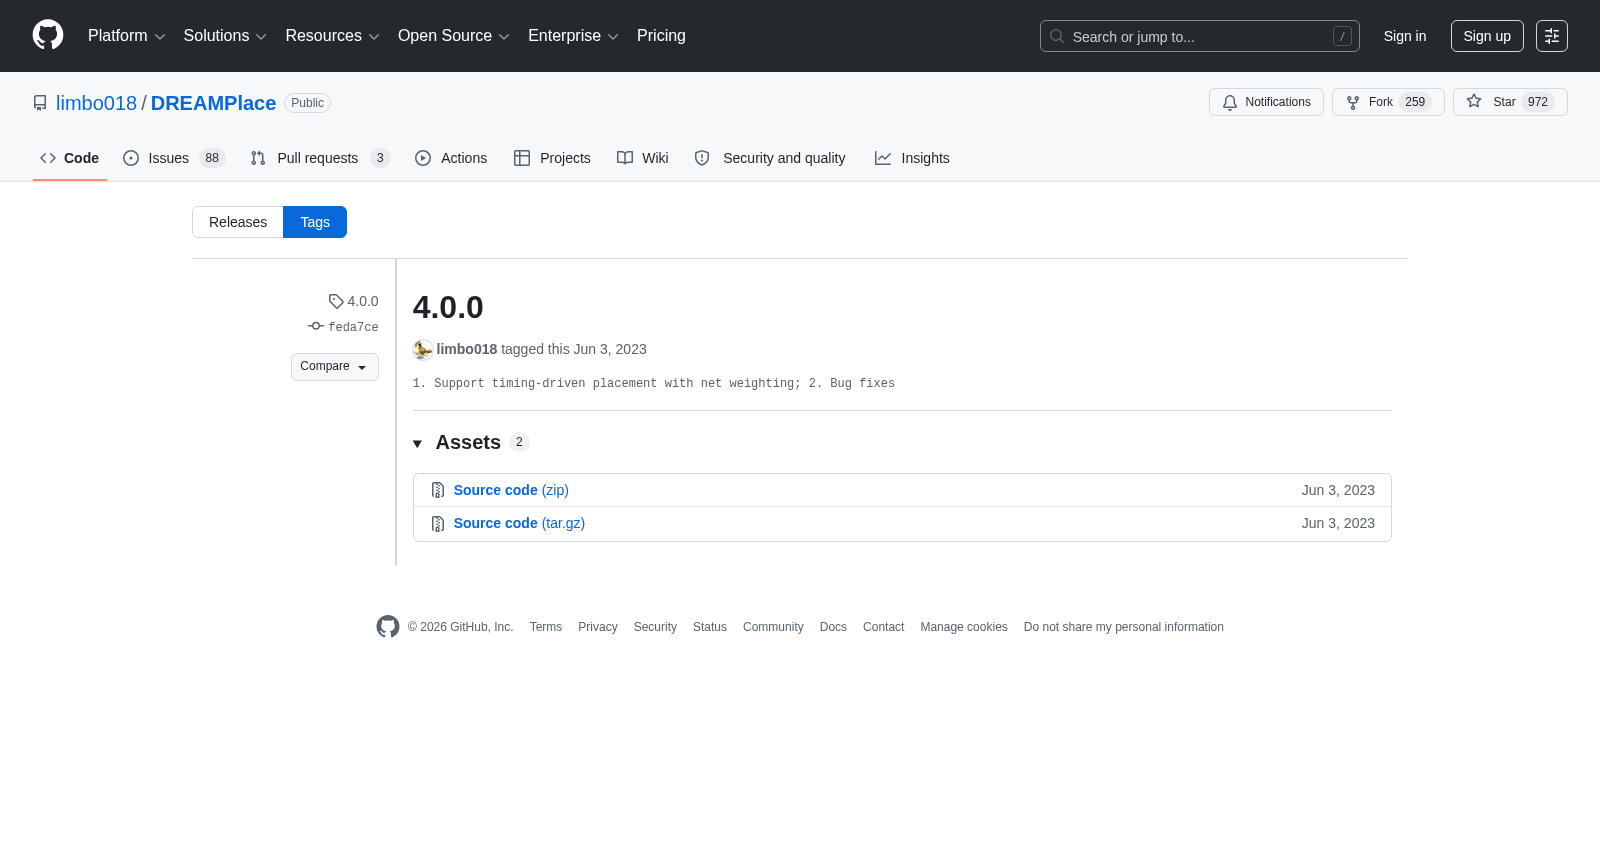Download Source code (zip)

click(x=511, y=490)
